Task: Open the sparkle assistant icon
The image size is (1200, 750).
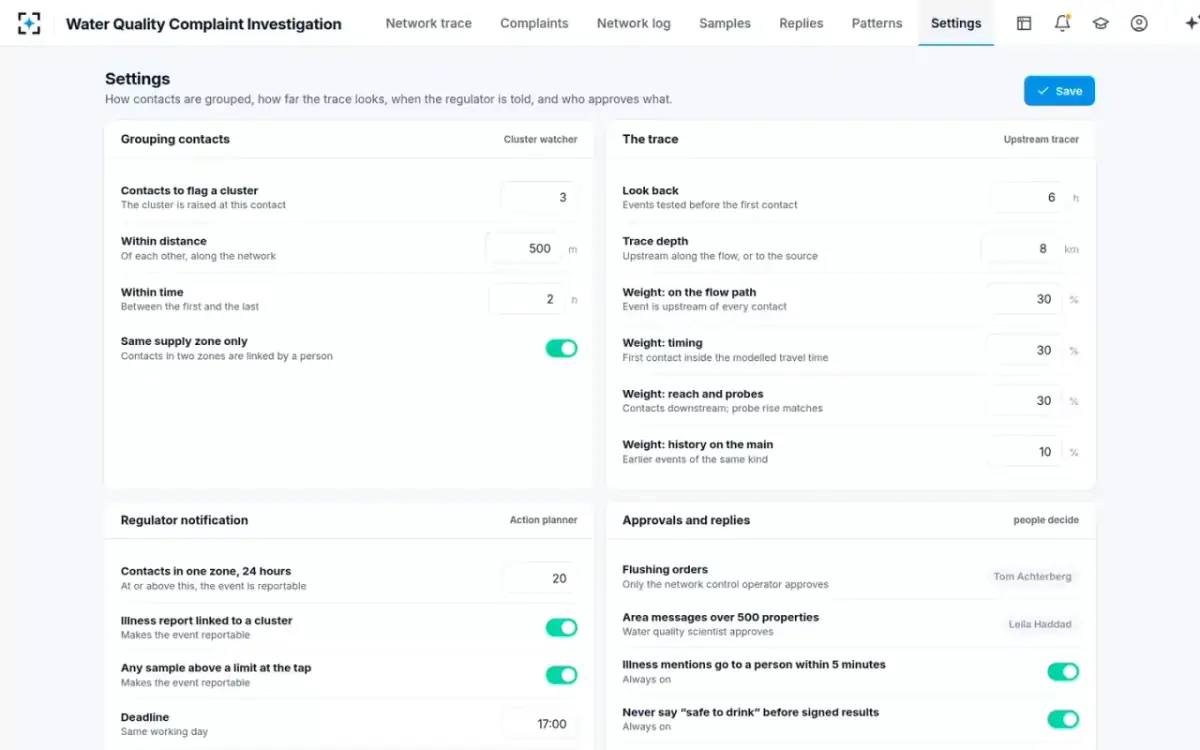Action: coord(1190,23)
